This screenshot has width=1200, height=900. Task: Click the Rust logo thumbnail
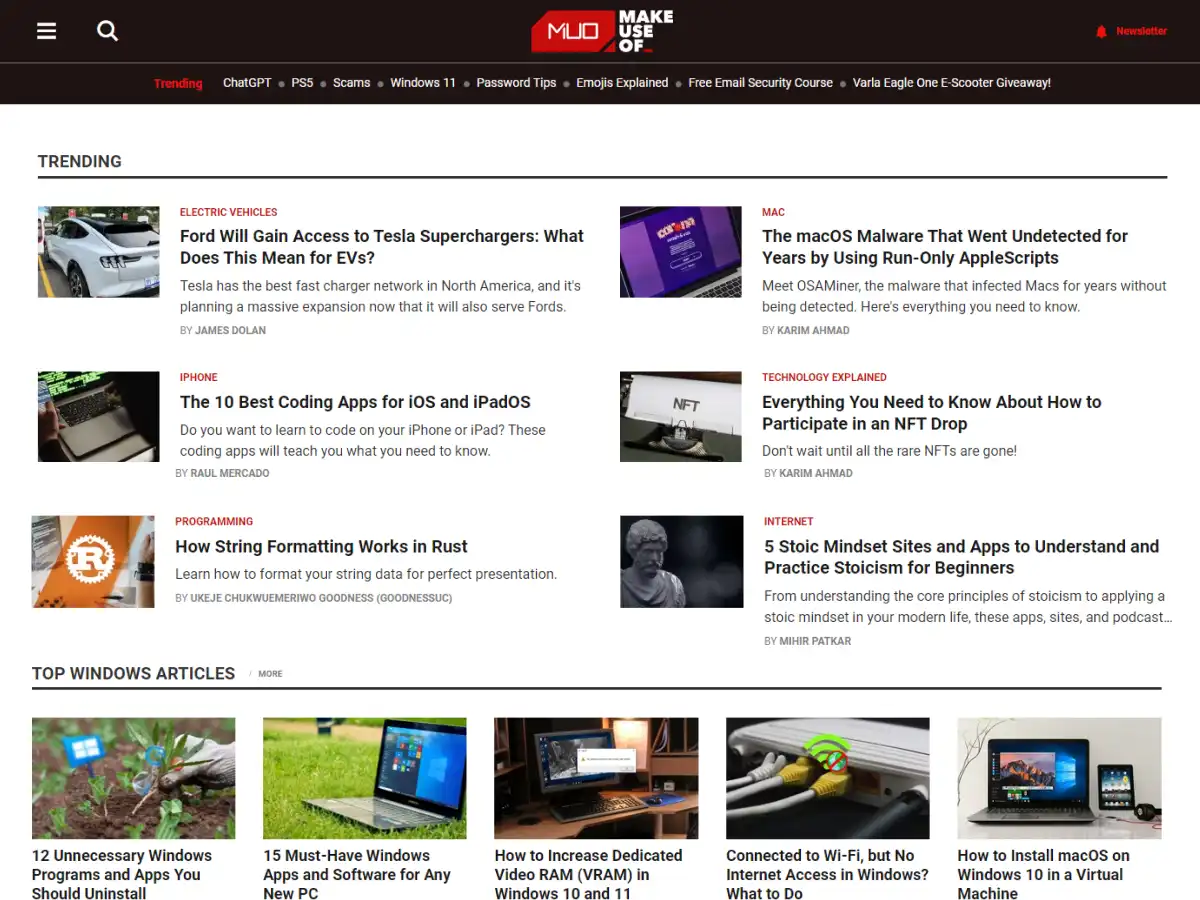click(93, 562)
